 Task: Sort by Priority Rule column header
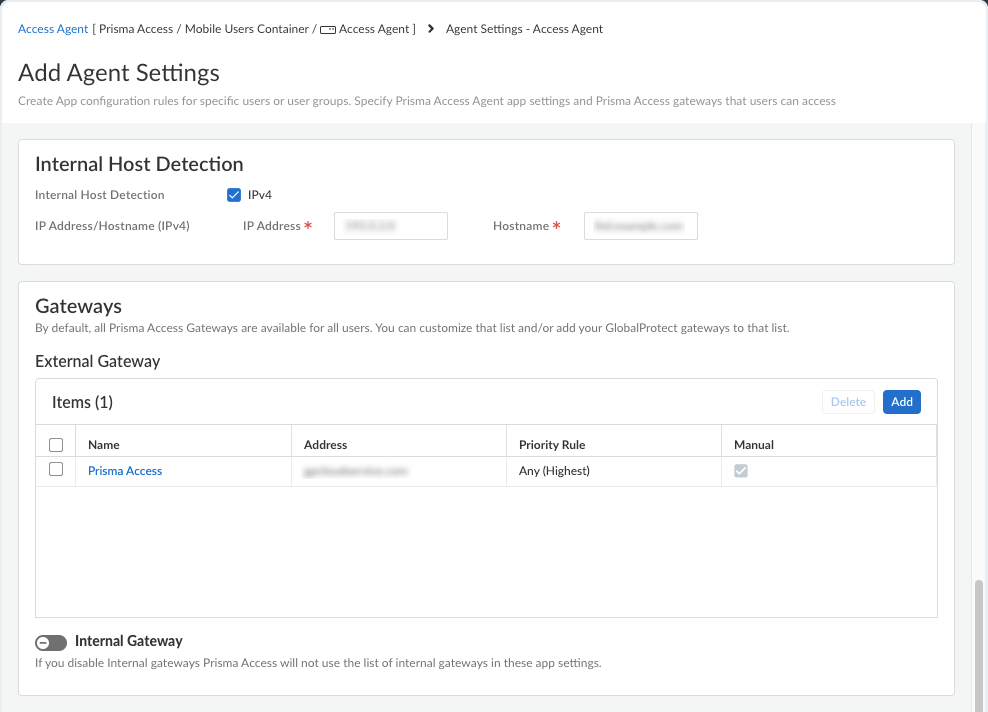tap(552, 445)
